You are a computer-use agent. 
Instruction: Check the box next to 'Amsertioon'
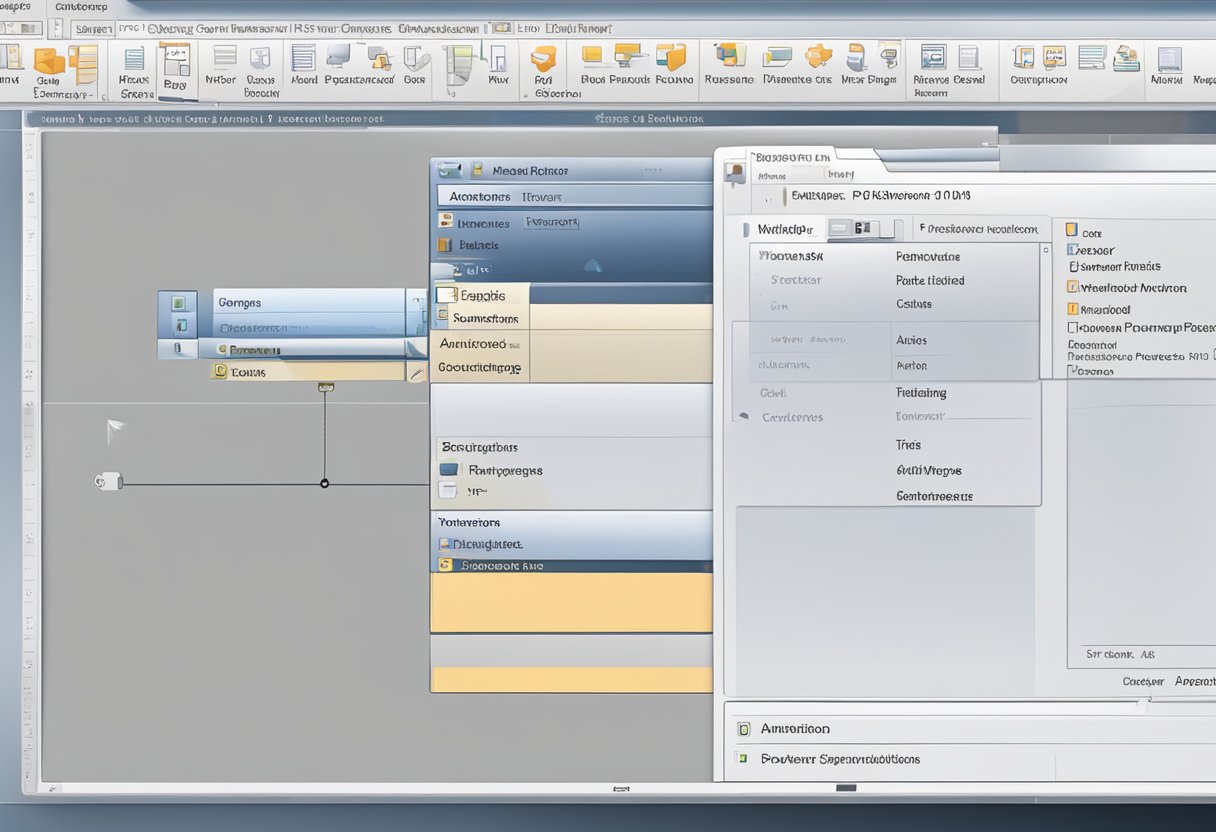[x=743, y=729]
